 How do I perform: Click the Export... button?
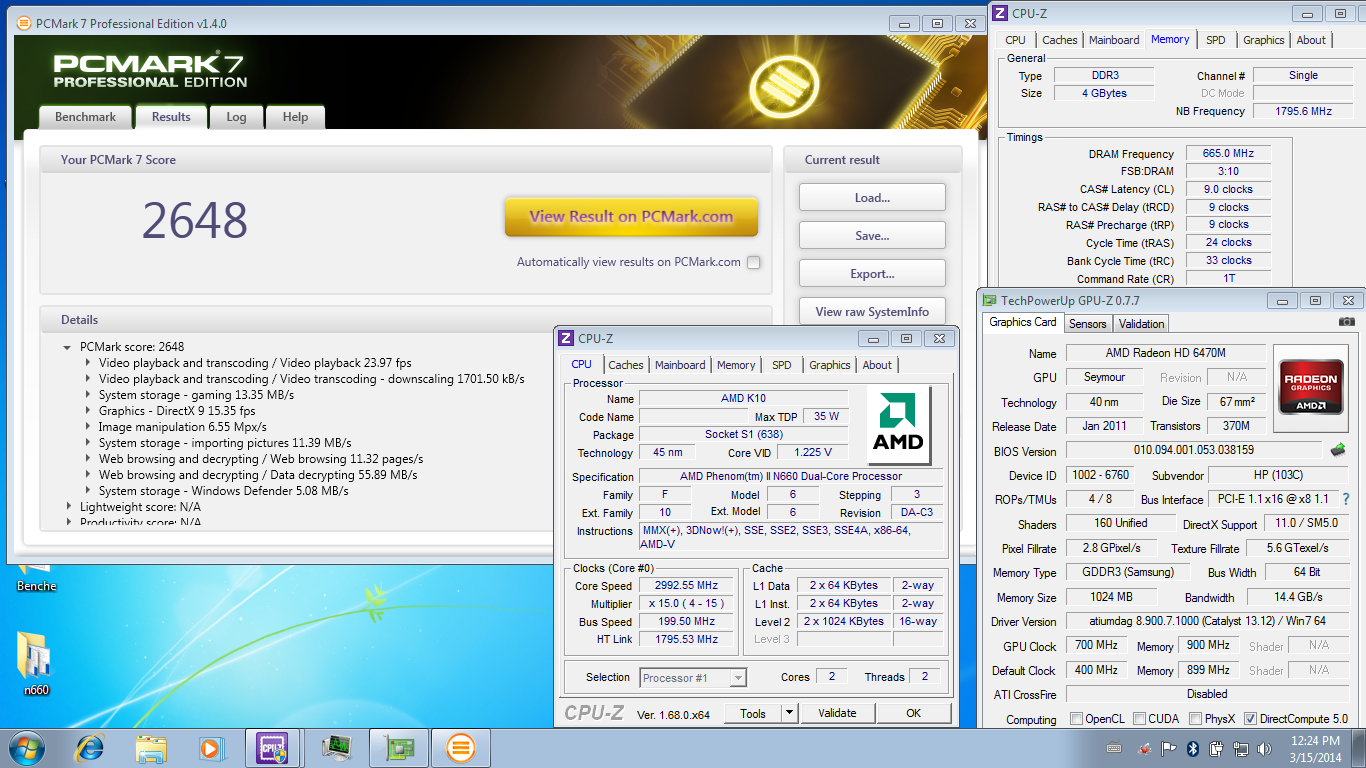(x=872, y=274)
